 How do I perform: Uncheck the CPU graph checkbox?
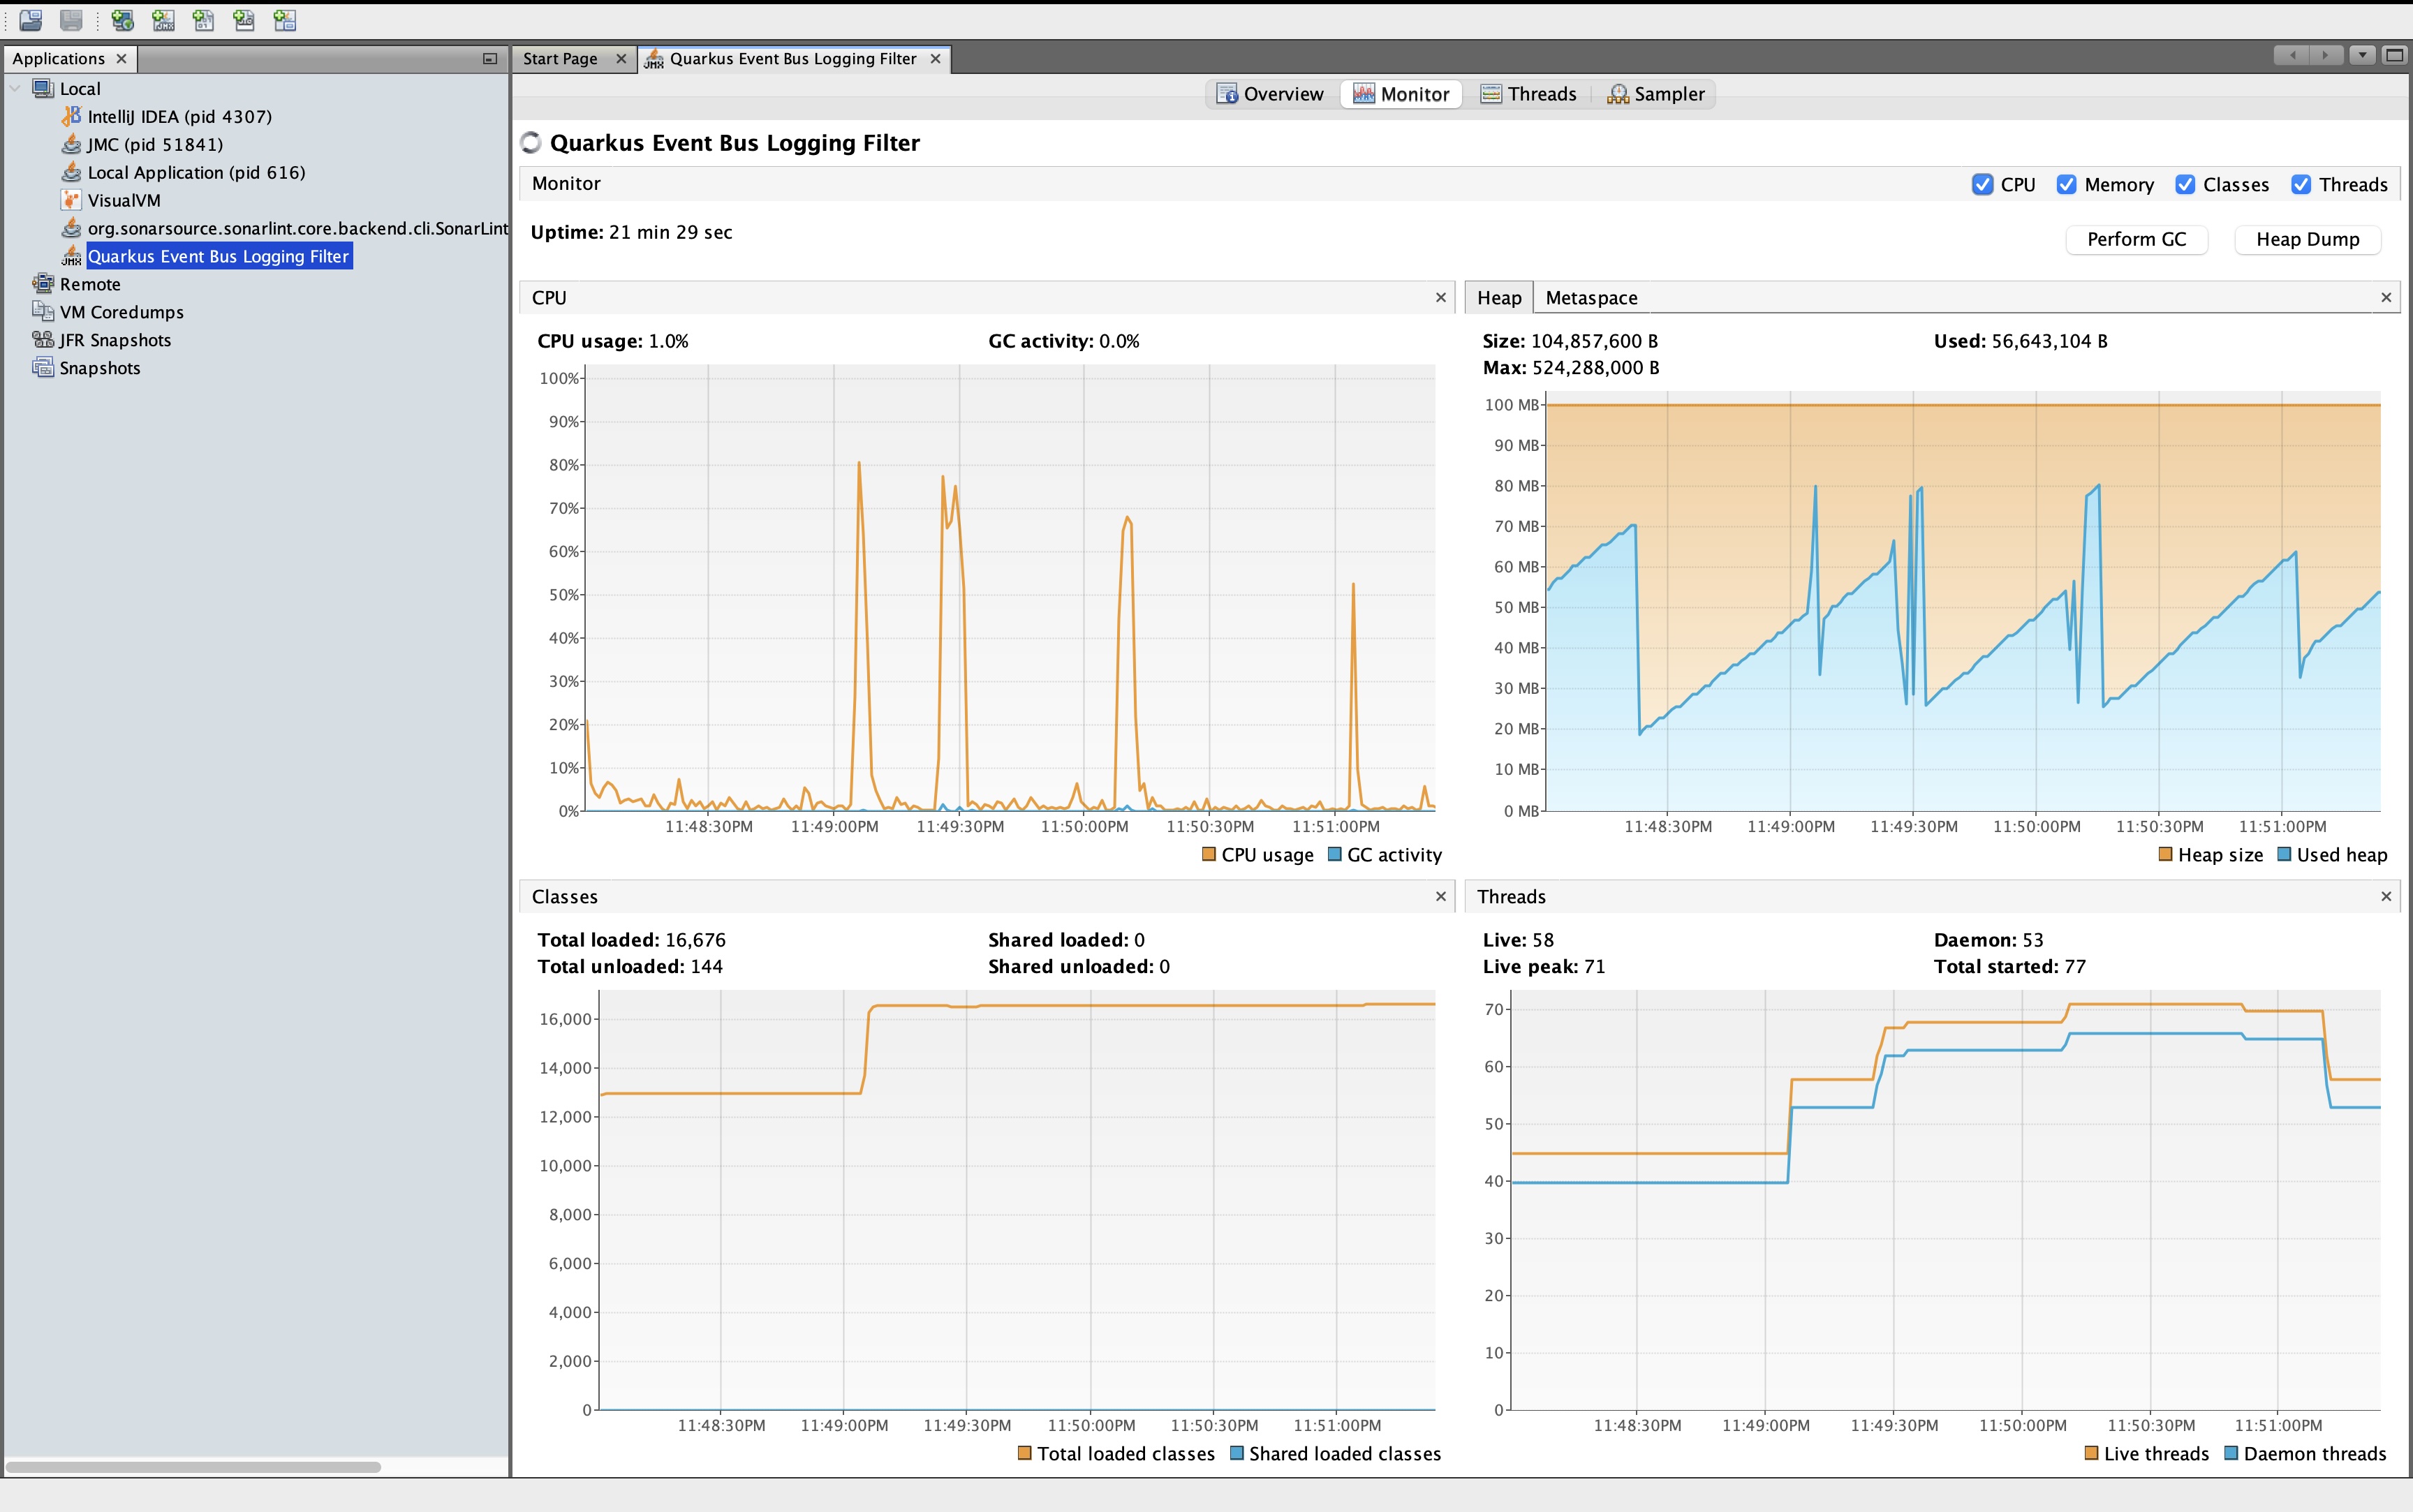coord(1982,185)
